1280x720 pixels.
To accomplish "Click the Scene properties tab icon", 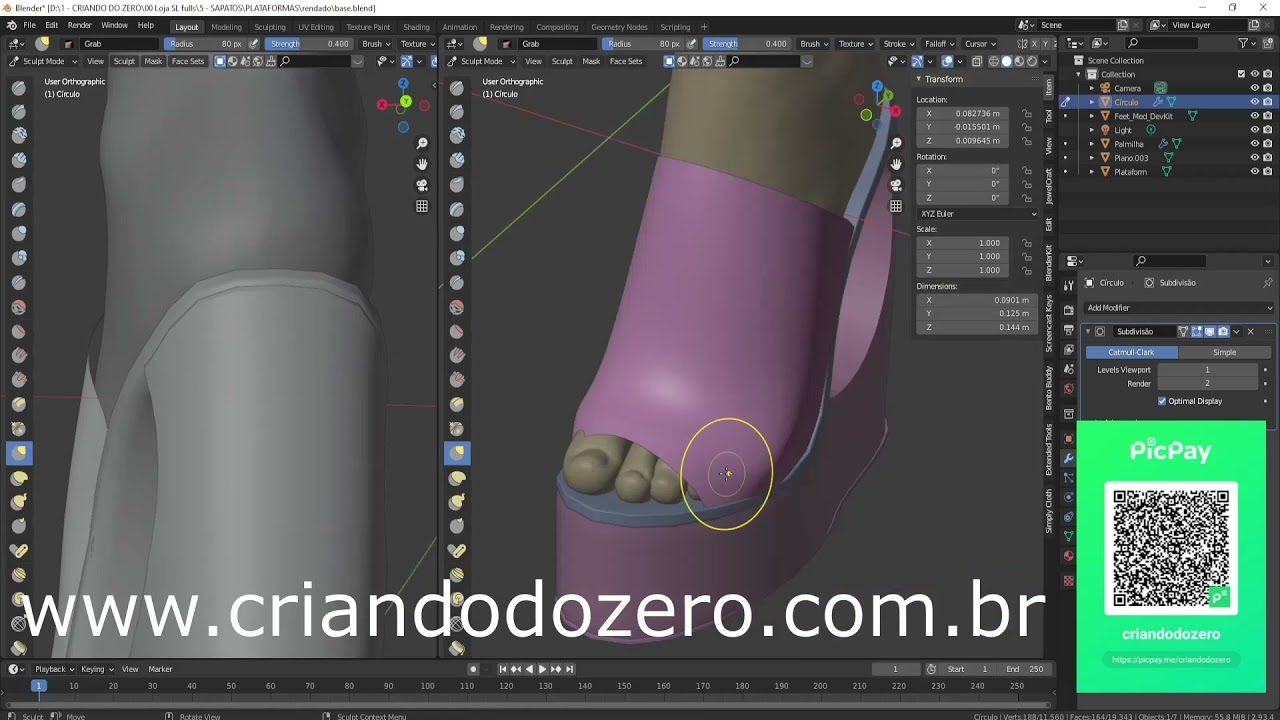I will pos(1069,371).
